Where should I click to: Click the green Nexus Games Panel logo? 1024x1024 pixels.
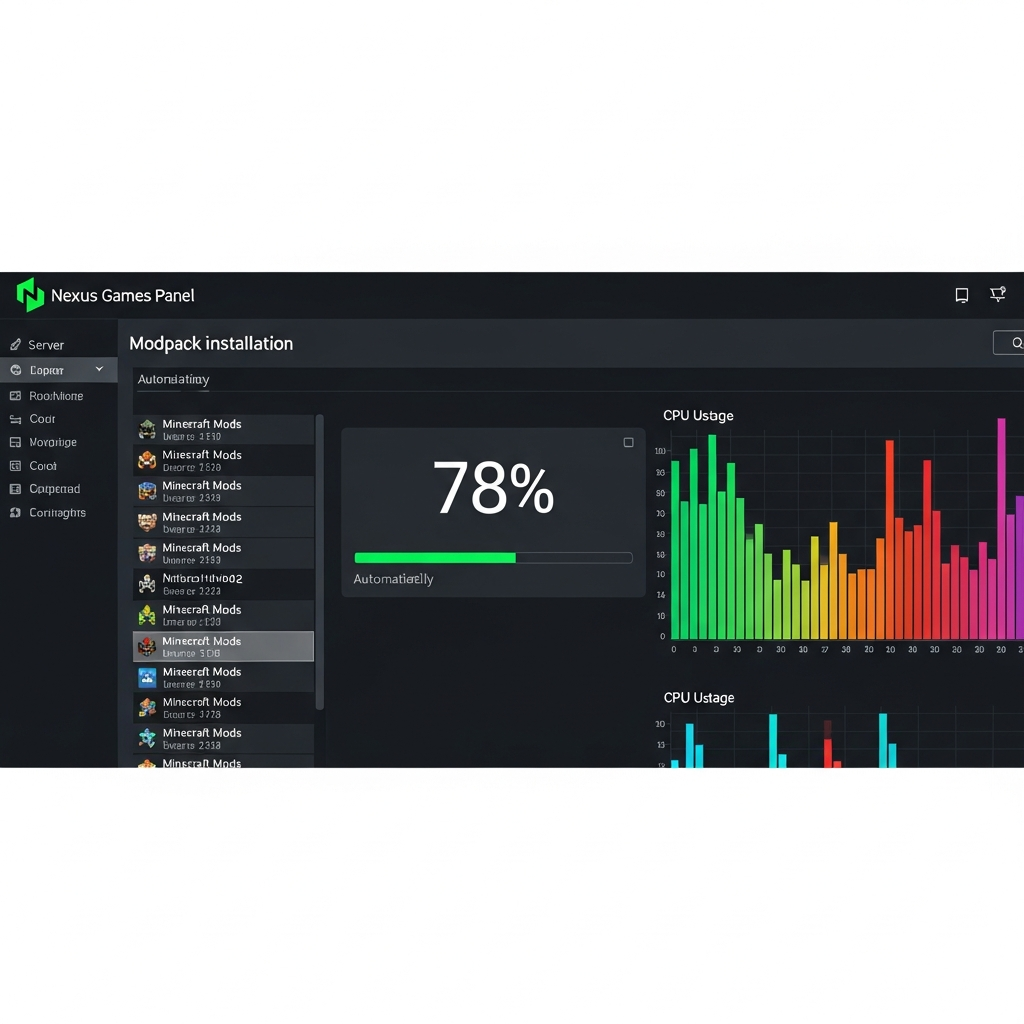click(30, 295)
